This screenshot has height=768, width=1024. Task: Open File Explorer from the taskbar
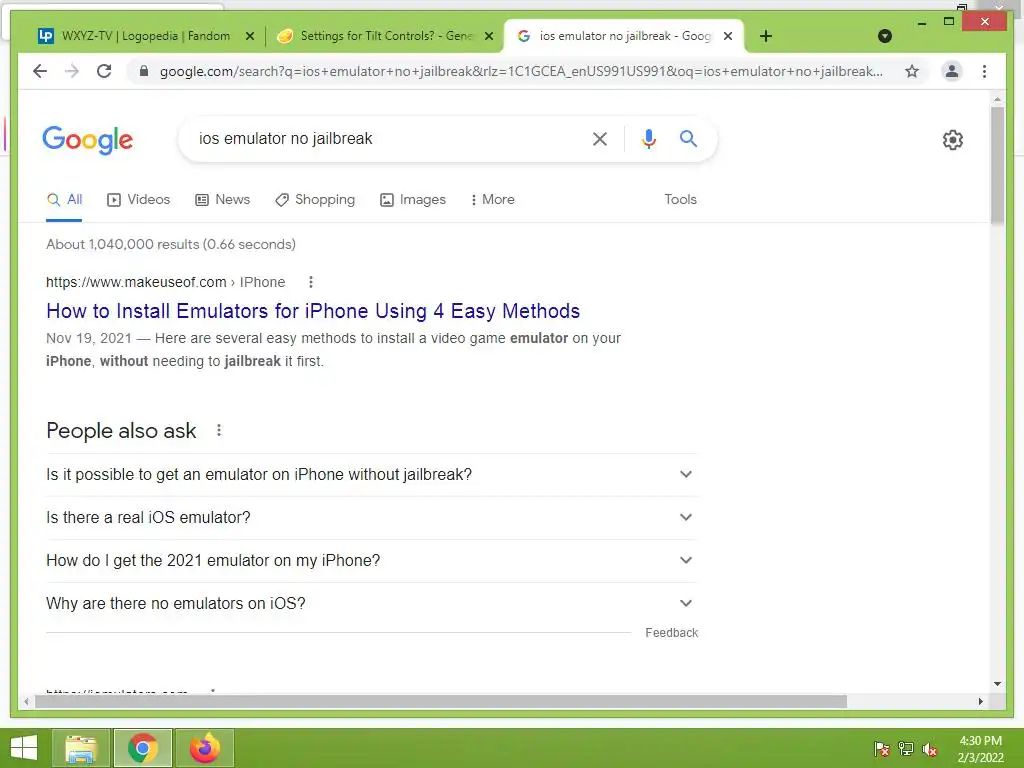click(x=81, y=748)
